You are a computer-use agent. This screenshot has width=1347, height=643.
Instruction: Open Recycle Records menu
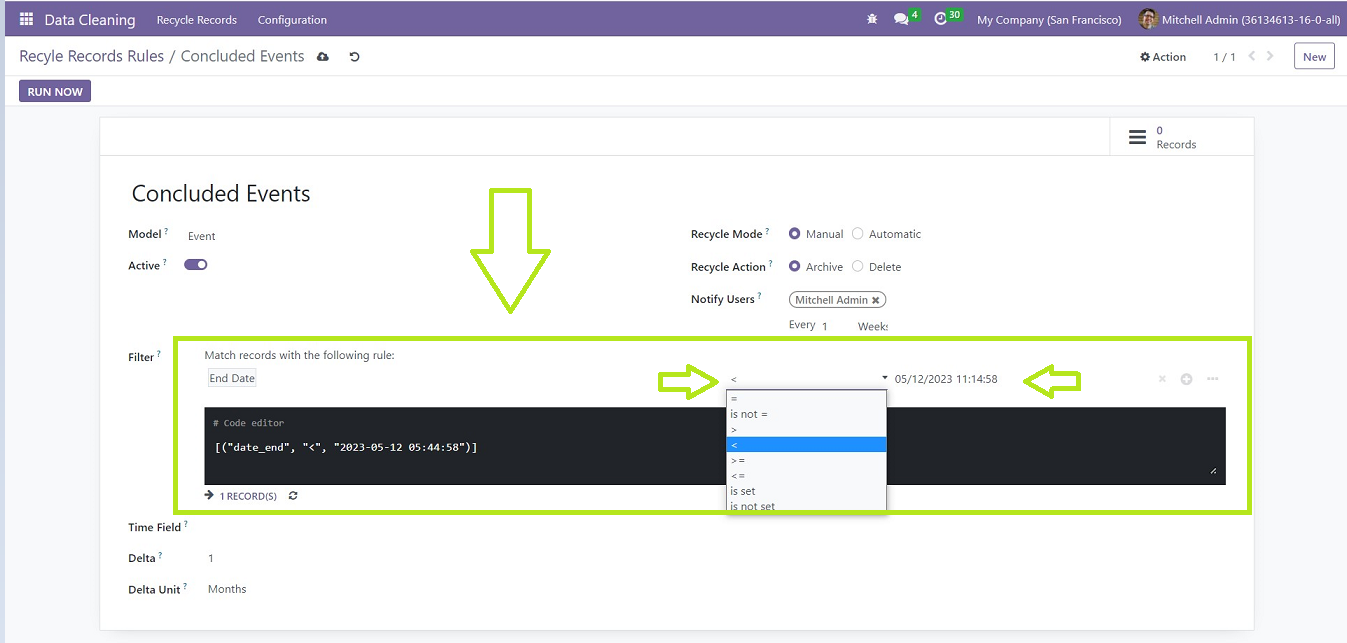197,20
